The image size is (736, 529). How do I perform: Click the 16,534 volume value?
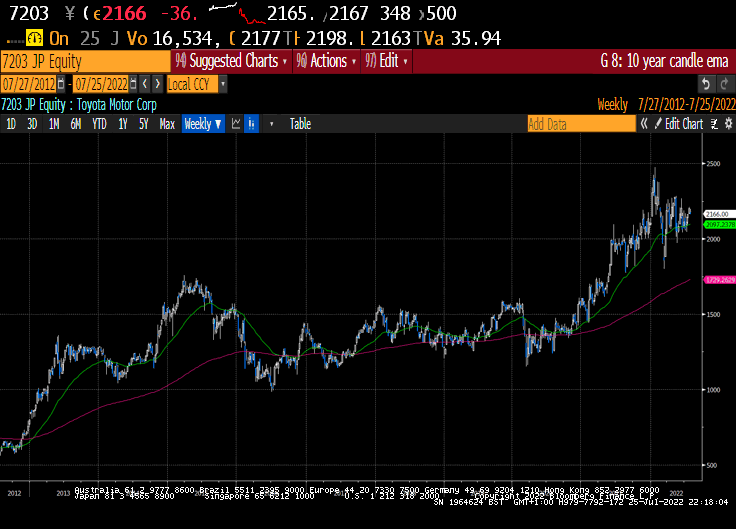(186, 38)
